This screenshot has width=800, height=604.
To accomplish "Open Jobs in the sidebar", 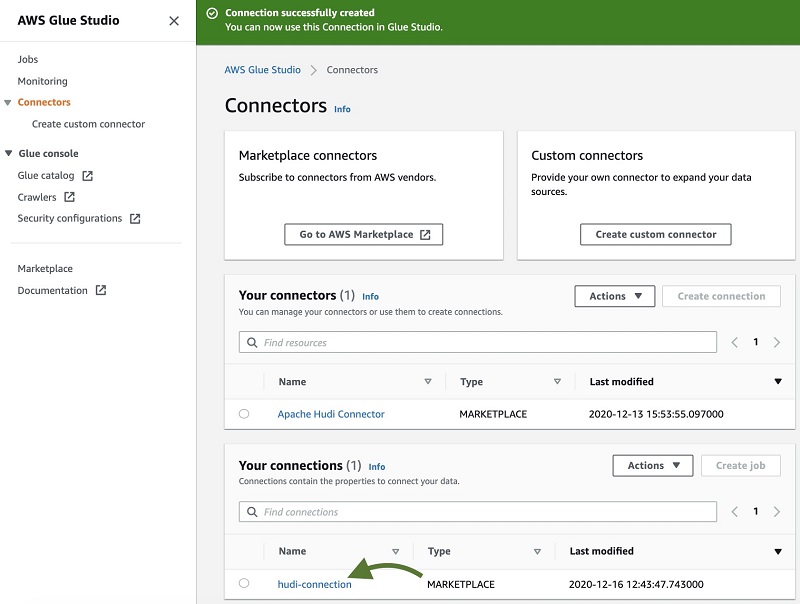I will click(28, 59).
